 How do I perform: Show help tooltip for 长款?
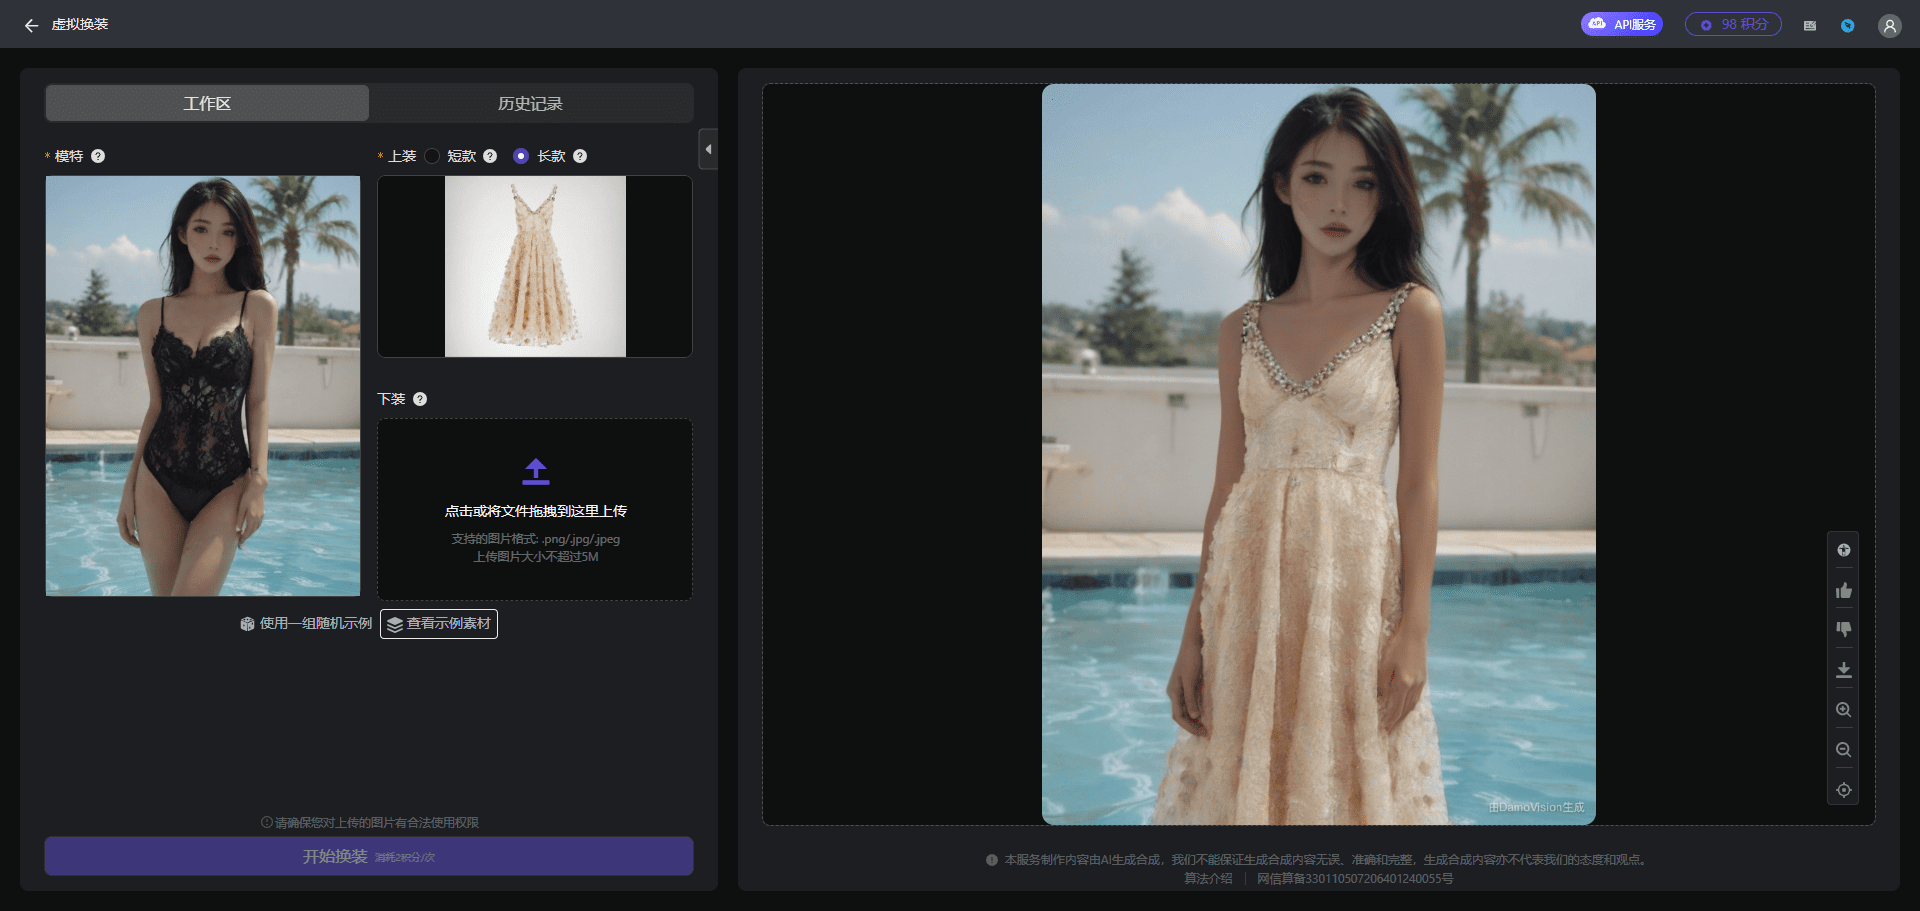pos(580,156)
